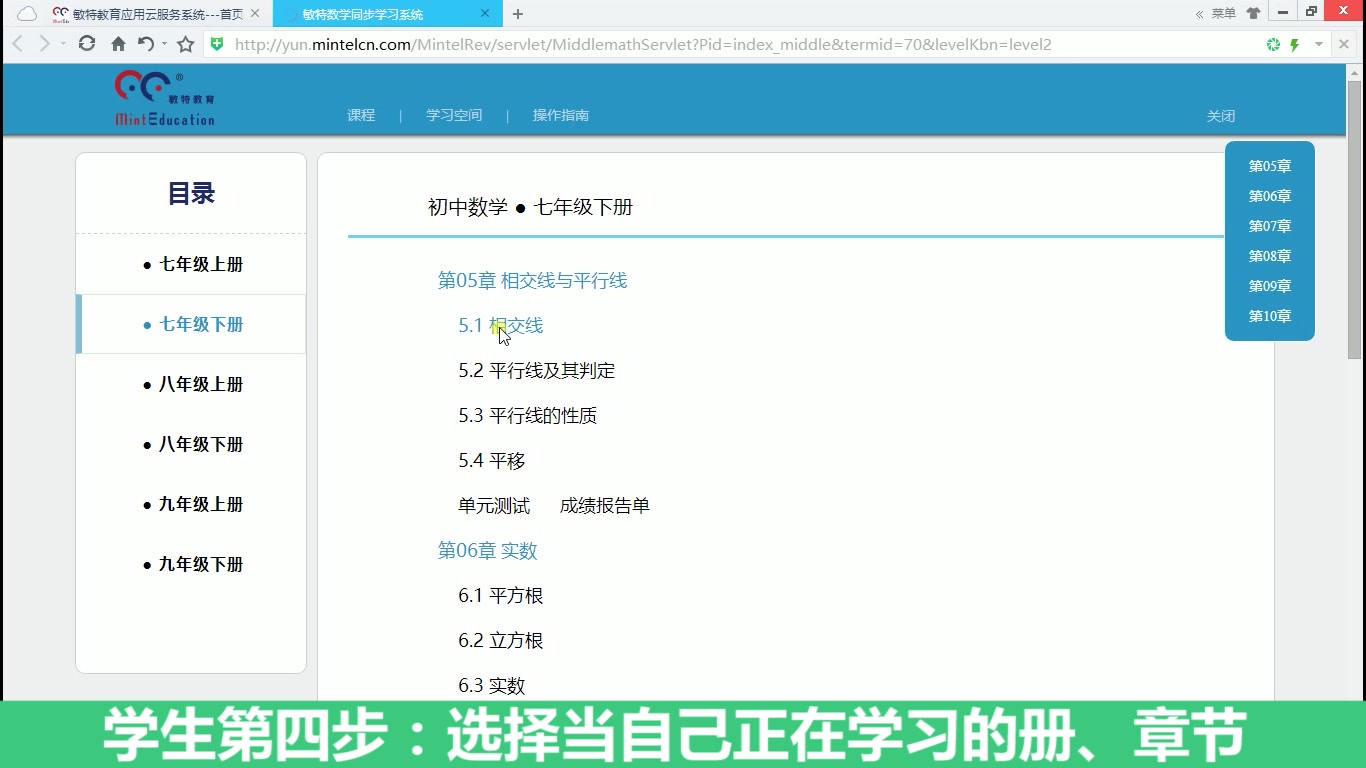Go forward with the browser forward arrow
The height and width of the screenshot is (768, 1366).
click(x=44, y=44)
